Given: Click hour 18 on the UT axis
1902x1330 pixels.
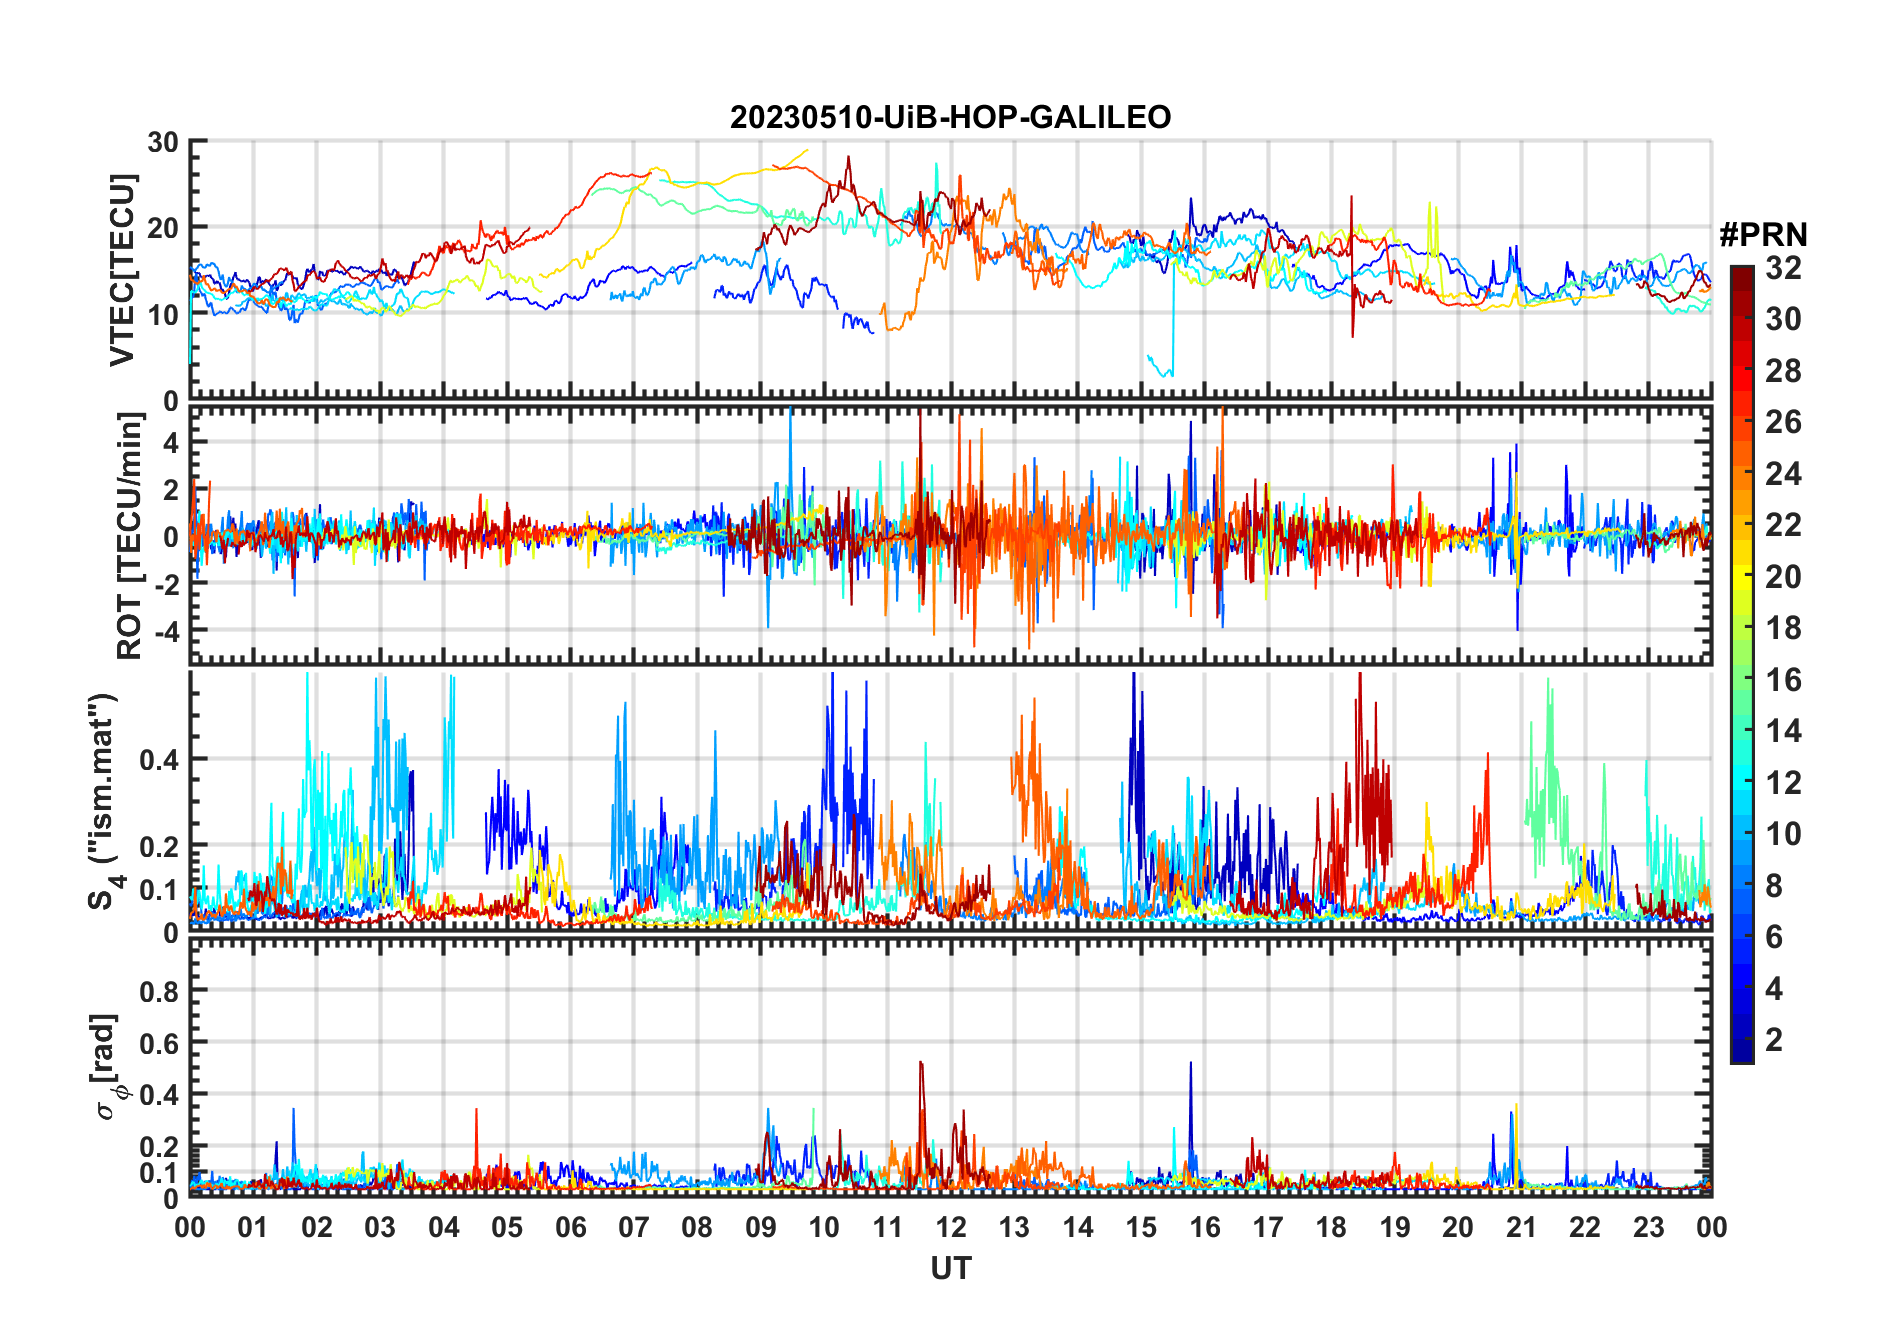Looking at the screenshot, I should coord(1331,1227).
